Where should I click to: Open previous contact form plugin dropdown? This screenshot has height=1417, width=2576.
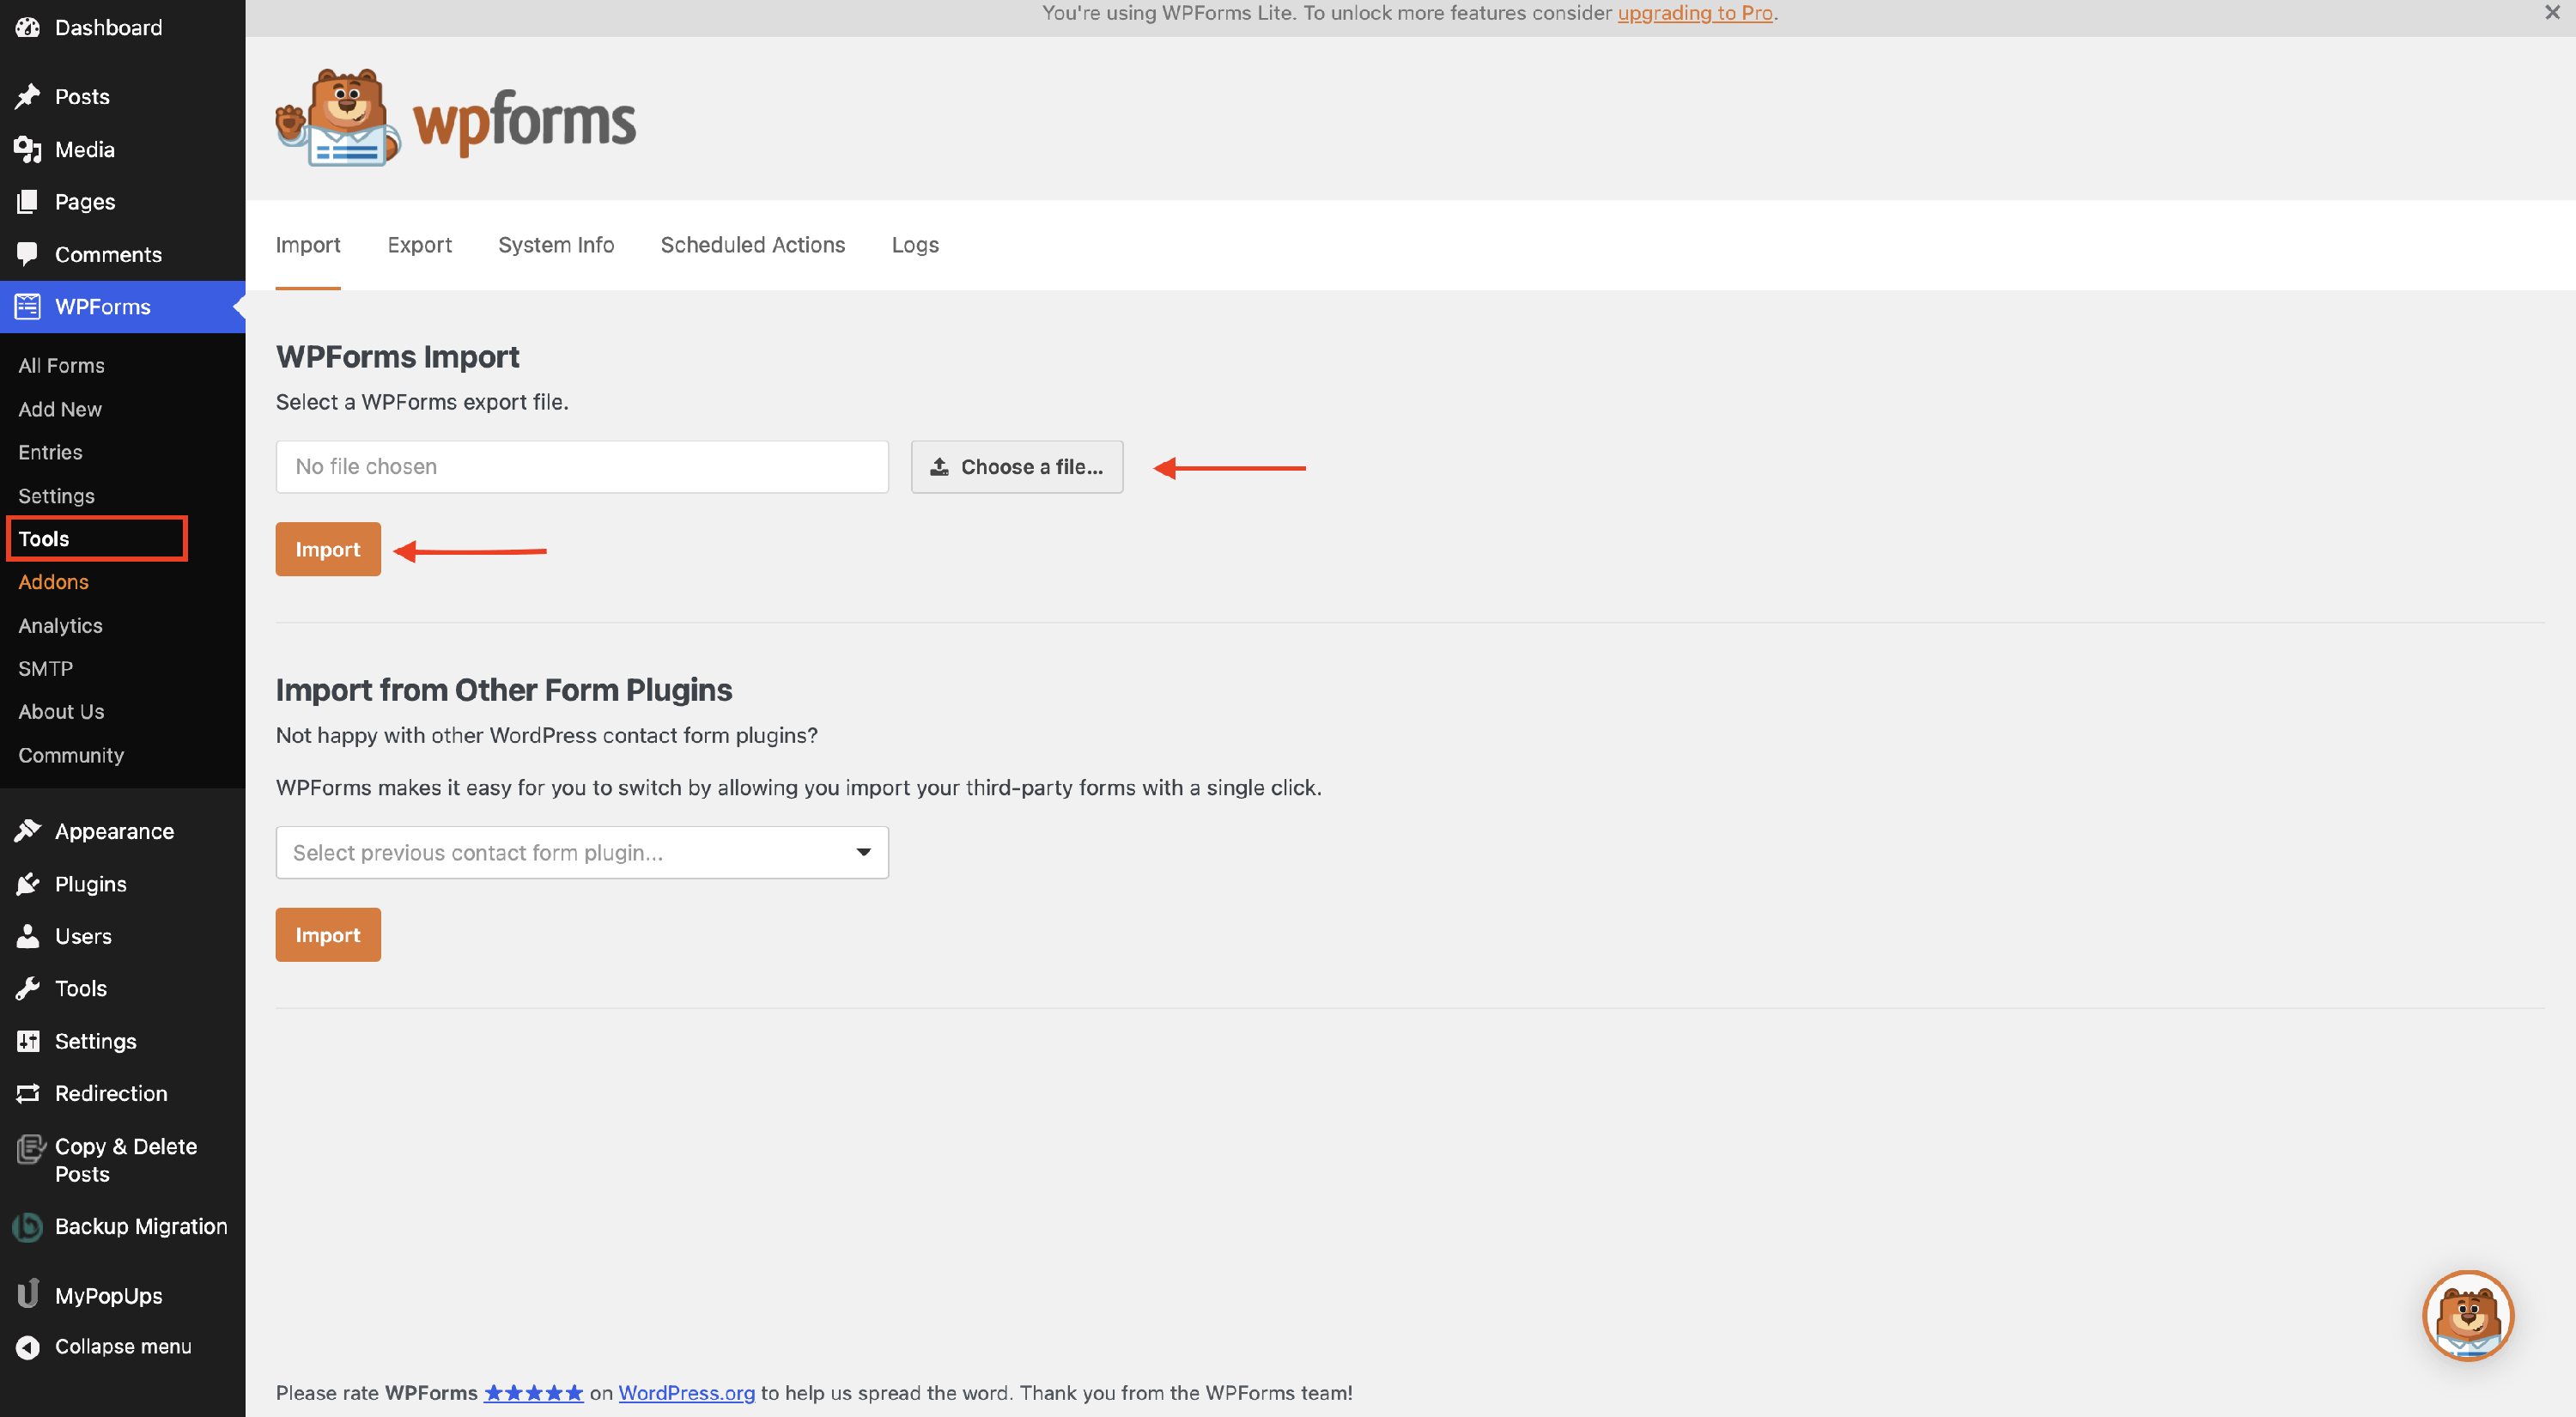[582, 852]
